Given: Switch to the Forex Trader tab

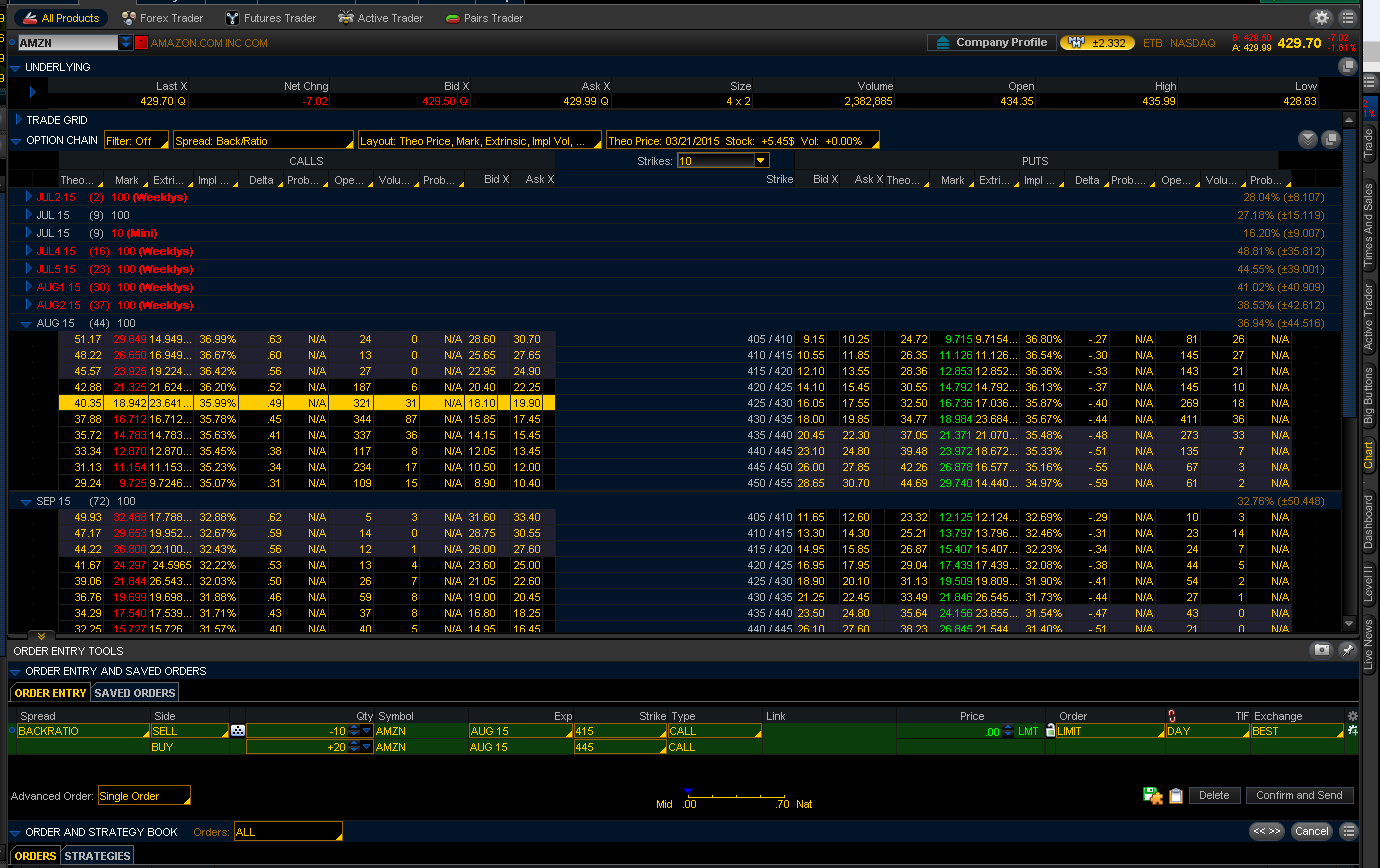Looking at the screenshot, I should pos(162,18).
